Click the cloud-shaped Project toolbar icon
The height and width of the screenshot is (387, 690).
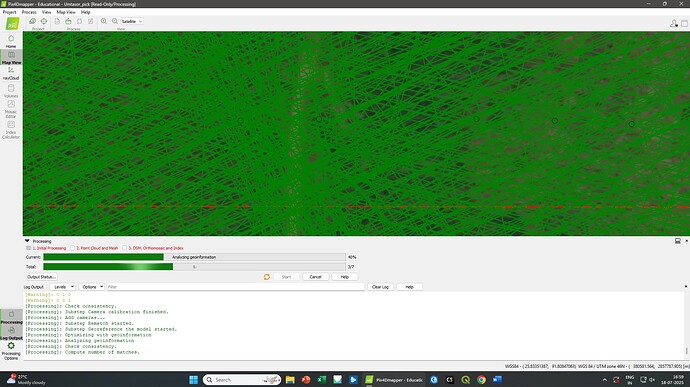pos(33,21)
